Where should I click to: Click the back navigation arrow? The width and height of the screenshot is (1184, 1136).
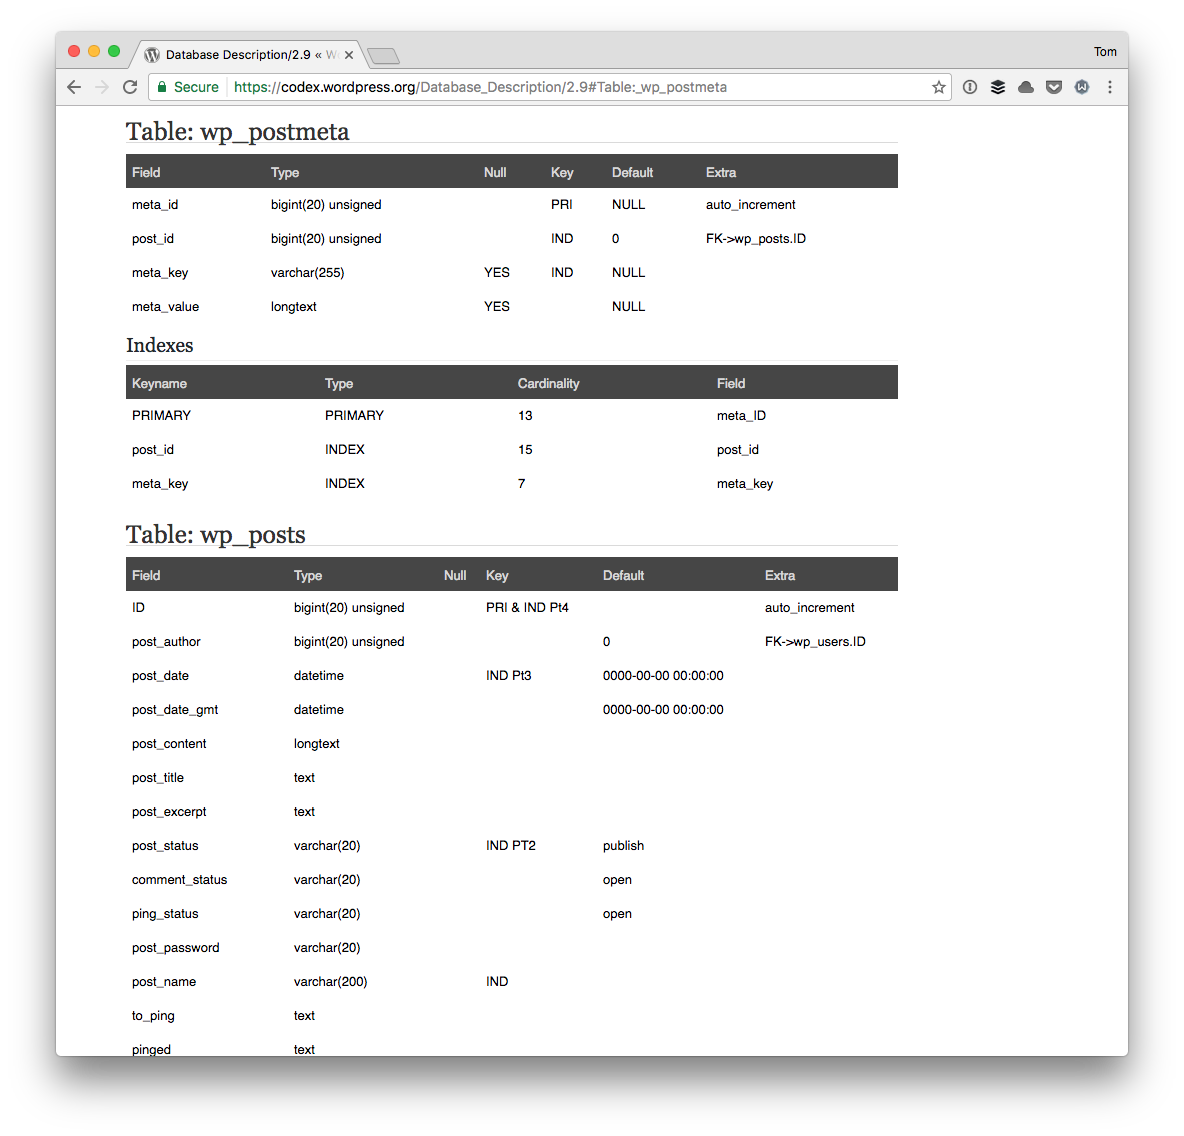[74, 87]
